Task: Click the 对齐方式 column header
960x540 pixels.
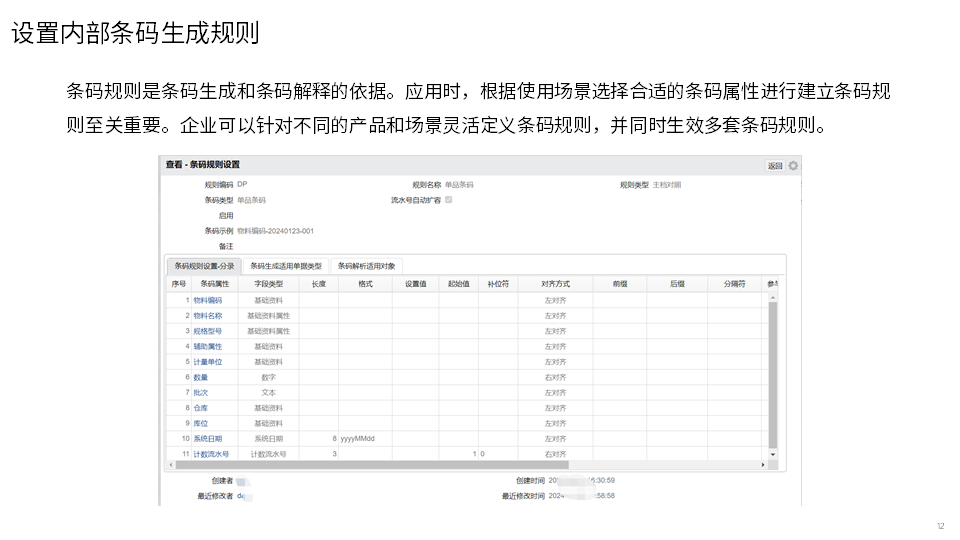Action: [556, 284]
